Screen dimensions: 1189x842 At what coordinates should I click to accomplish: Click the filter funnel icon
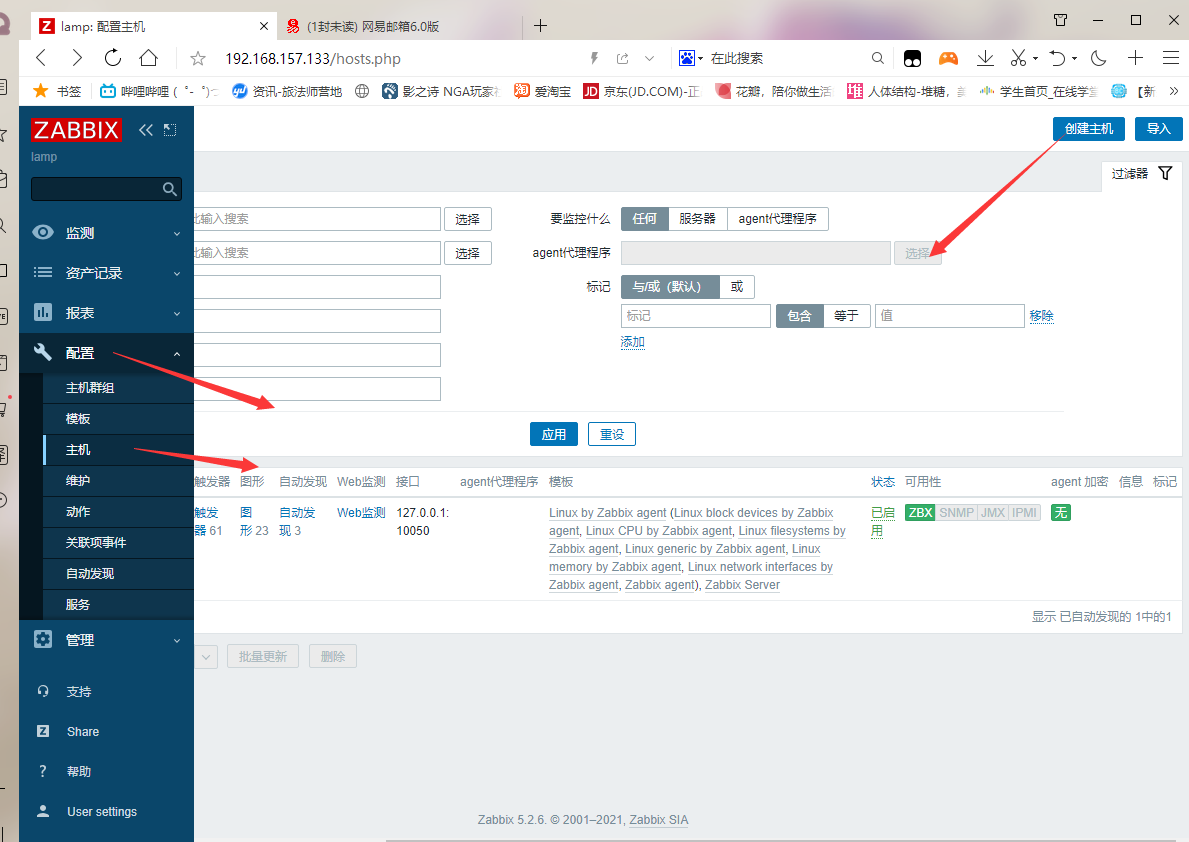point(1165,173)
